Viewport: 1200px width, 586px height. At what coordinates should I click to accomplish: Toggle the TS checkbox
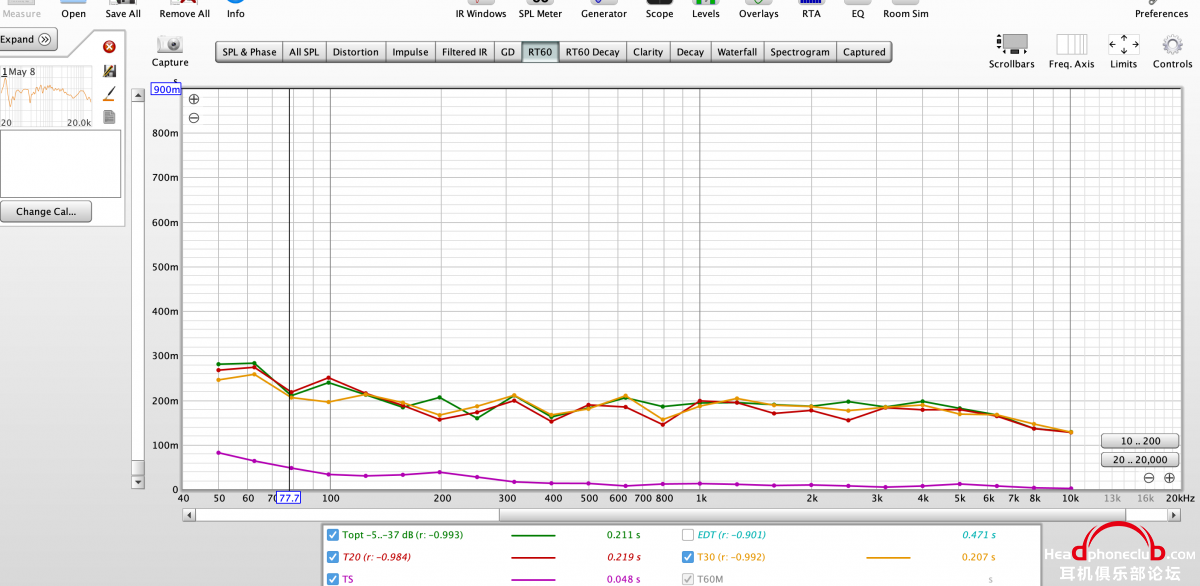[333, 579]
